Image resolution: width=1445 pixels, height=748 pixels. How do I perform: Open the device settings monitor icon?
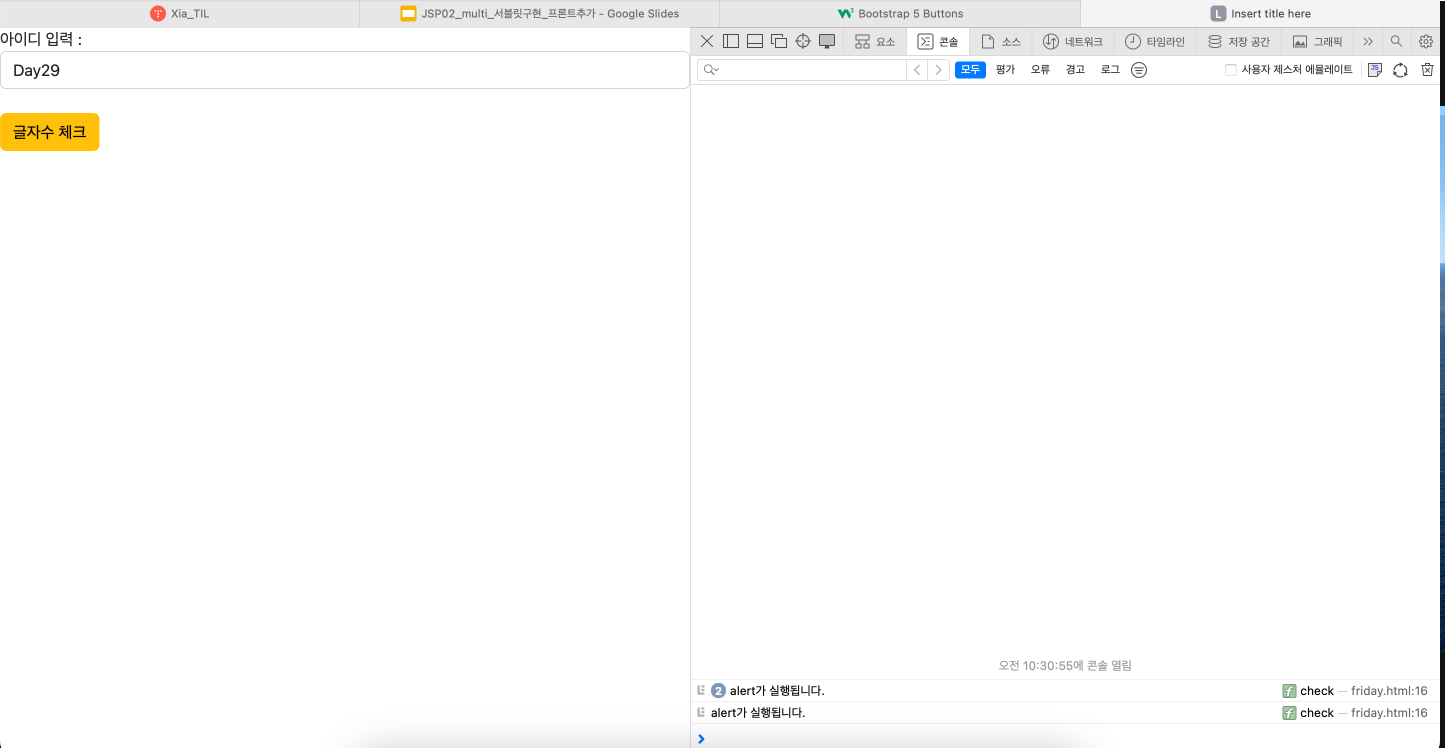click(x=827, y=41)
